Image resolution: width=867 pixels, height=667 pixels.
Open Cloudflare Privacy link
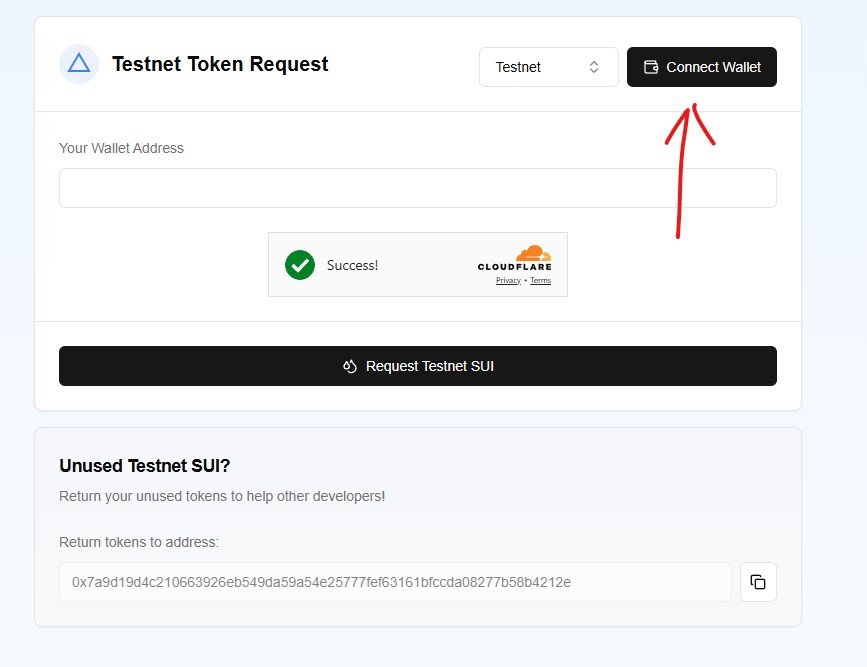click(x=508, y=280)
